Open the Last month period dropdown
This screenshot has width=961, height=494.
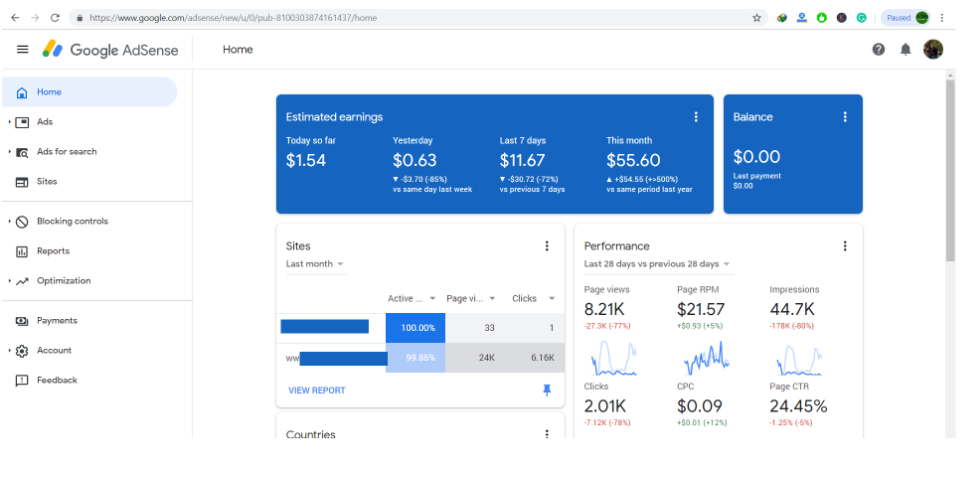(315, 264)
